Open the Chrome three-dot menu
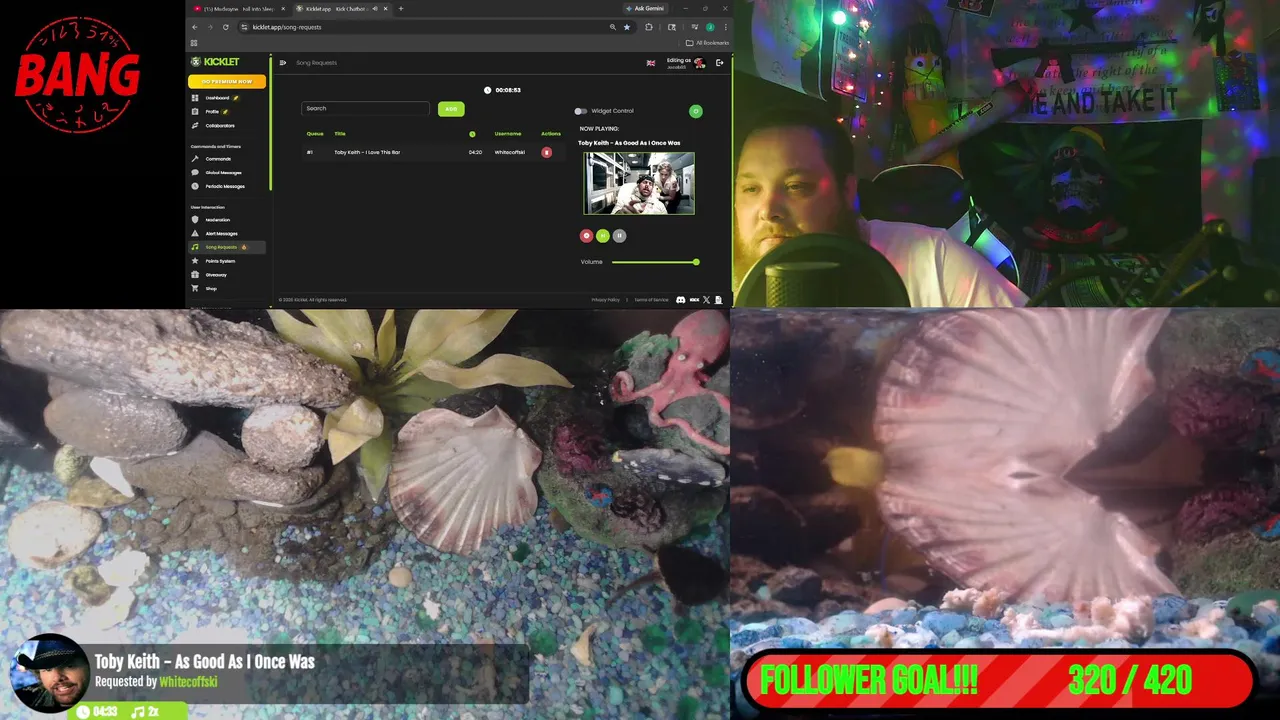Screen dimensions: 1280x720 [725, 27]
